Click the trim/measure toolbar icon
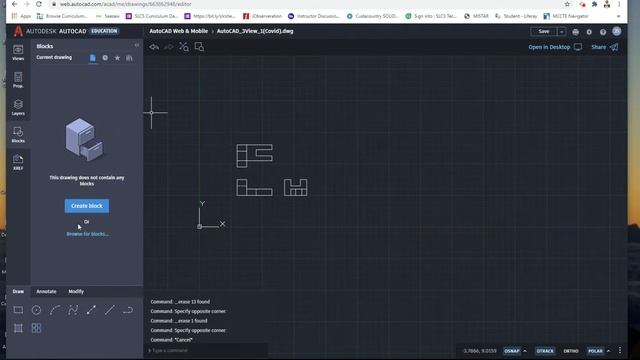Image resolution: width=640 pixels, height=360 pixels. [184, 47]
